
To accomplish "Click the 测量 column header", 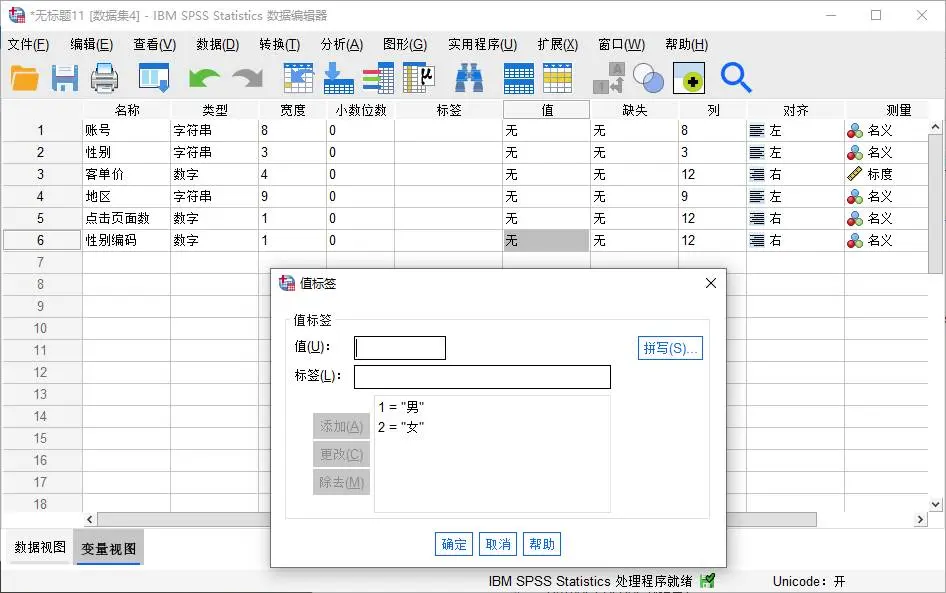I will point(889,110).
